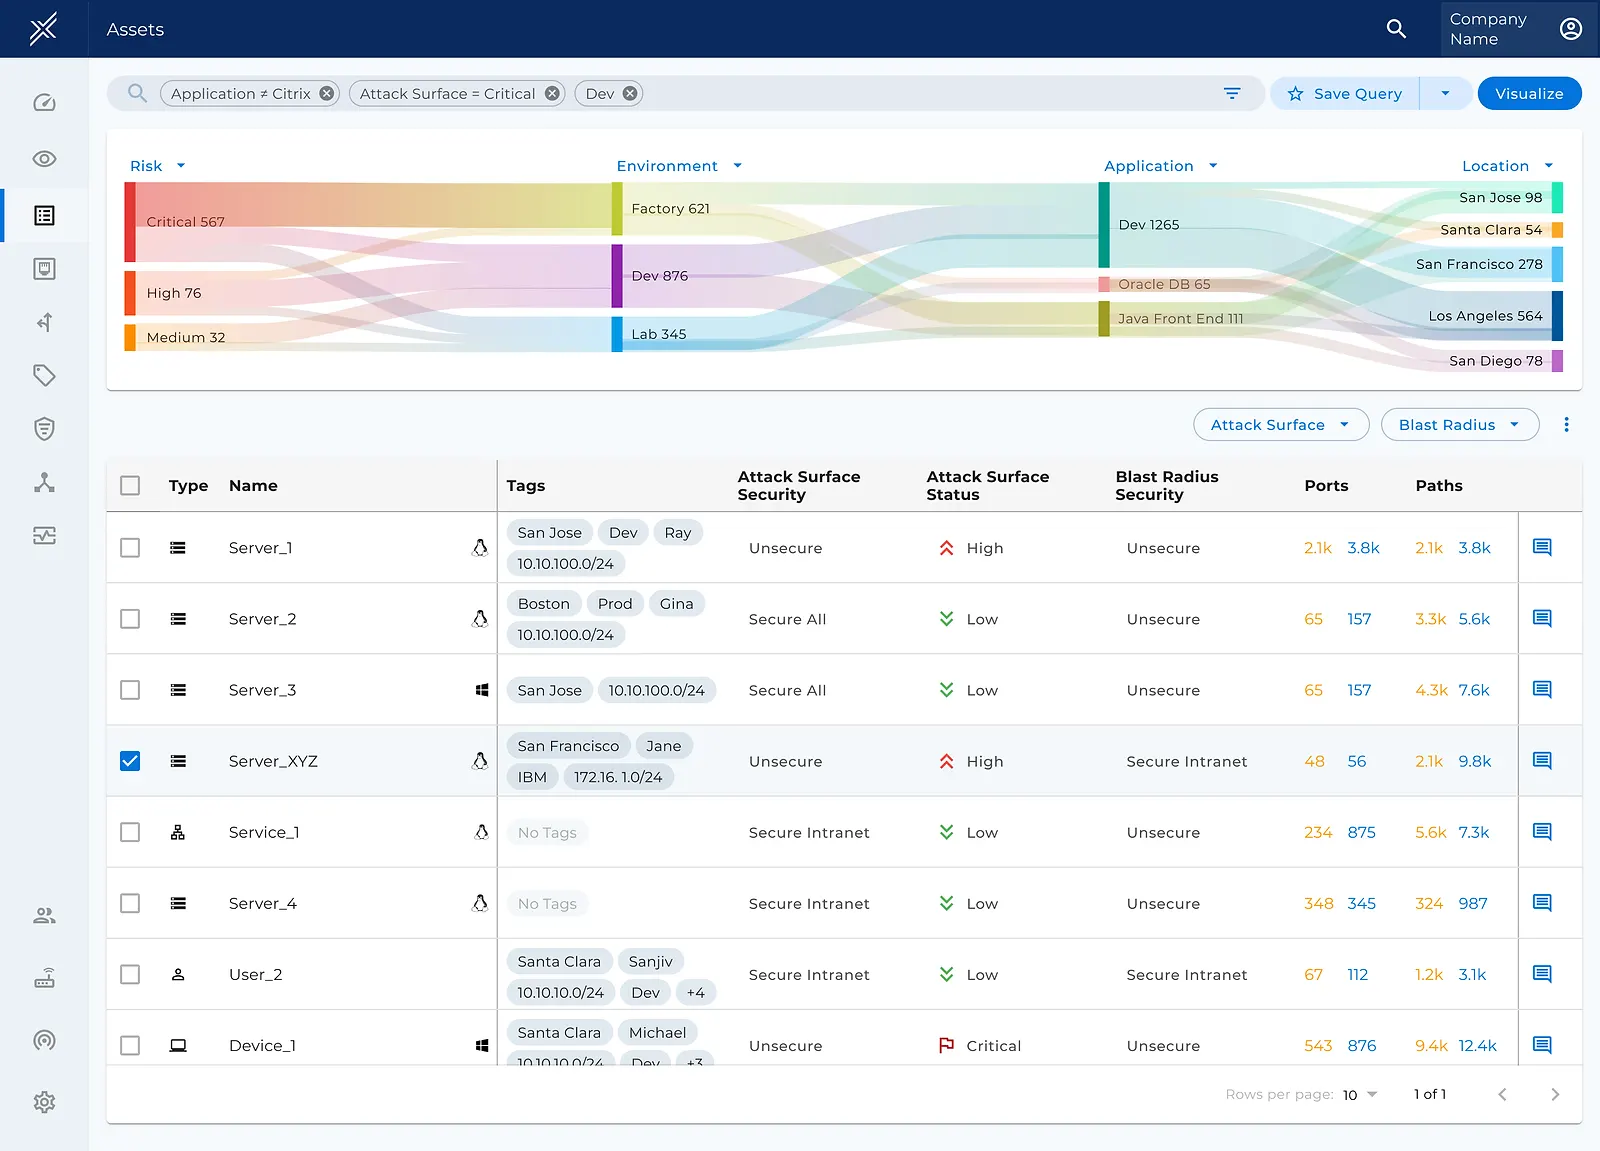
Task: Select the User_2 row checkbox
Action: point(130,974)
